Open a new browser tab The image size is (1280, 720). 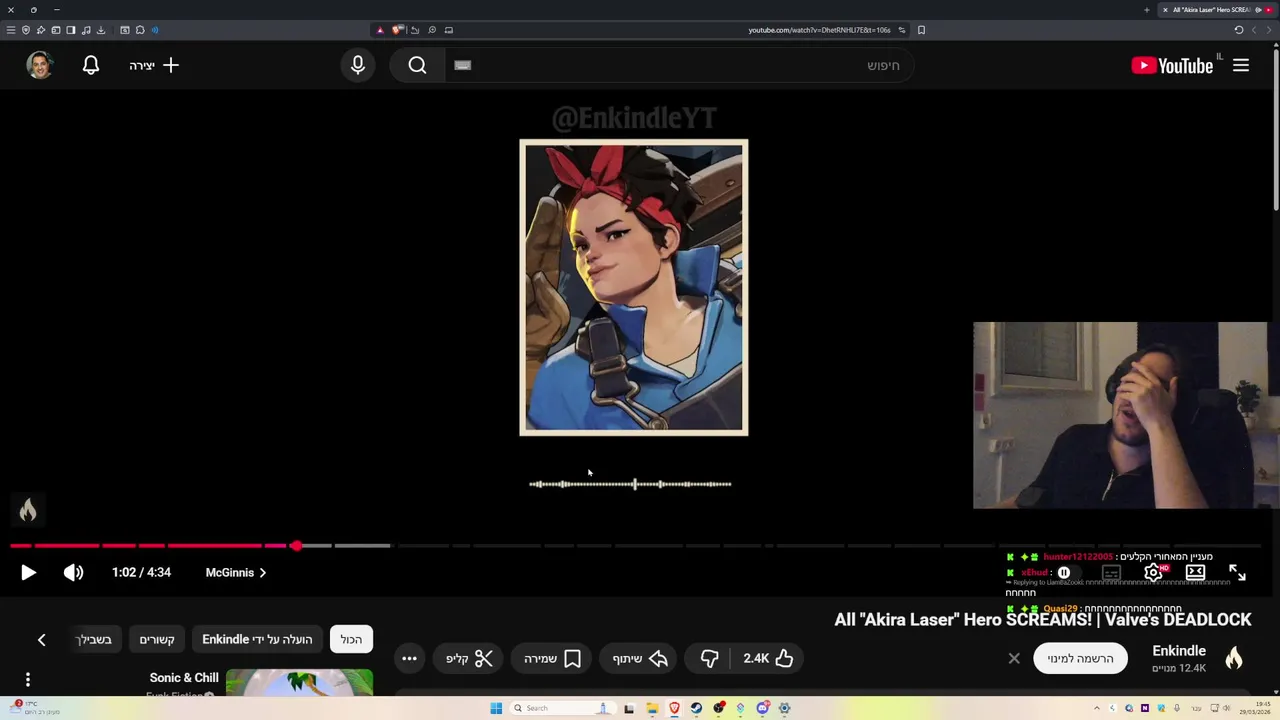pyautogui.click(x=1147, y=10)
